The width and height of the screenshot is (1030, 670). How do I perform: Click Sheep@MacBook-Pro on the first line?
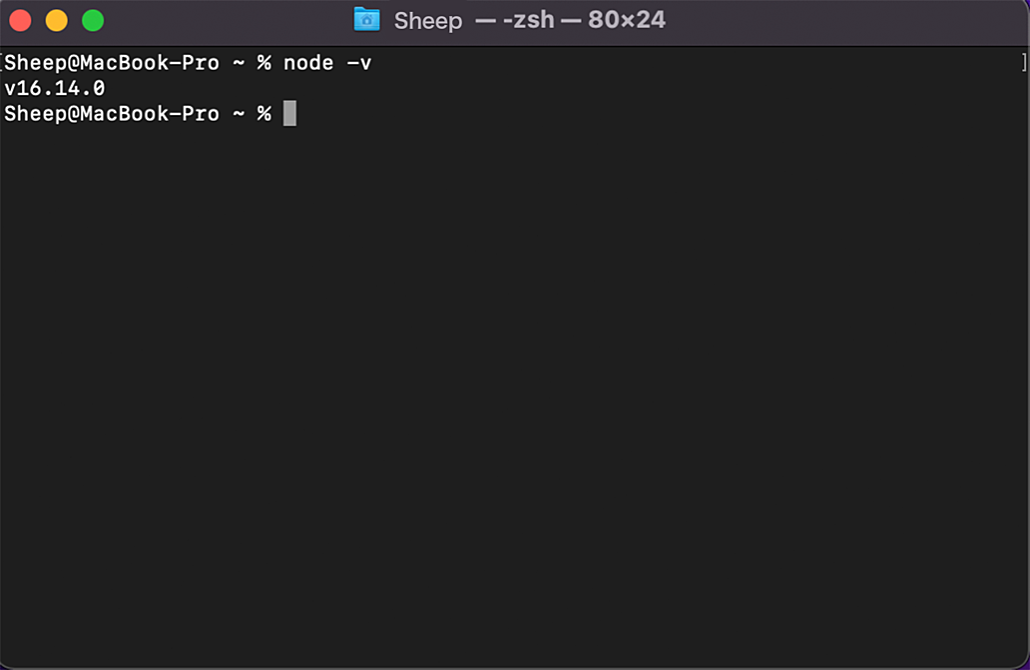click(x=112, y=63)
